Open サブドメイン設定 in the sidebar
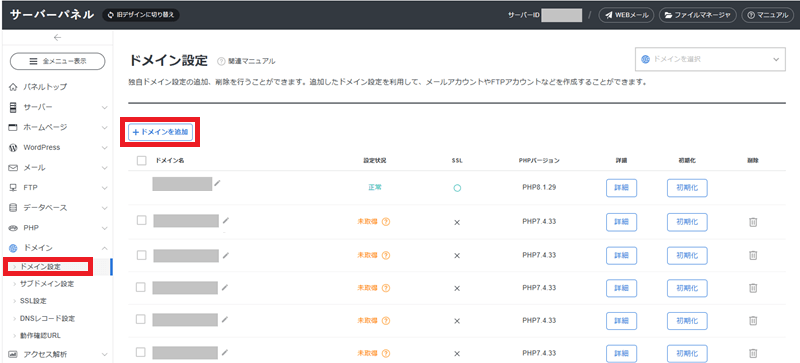800x363 pixels. tap(47, 284)
